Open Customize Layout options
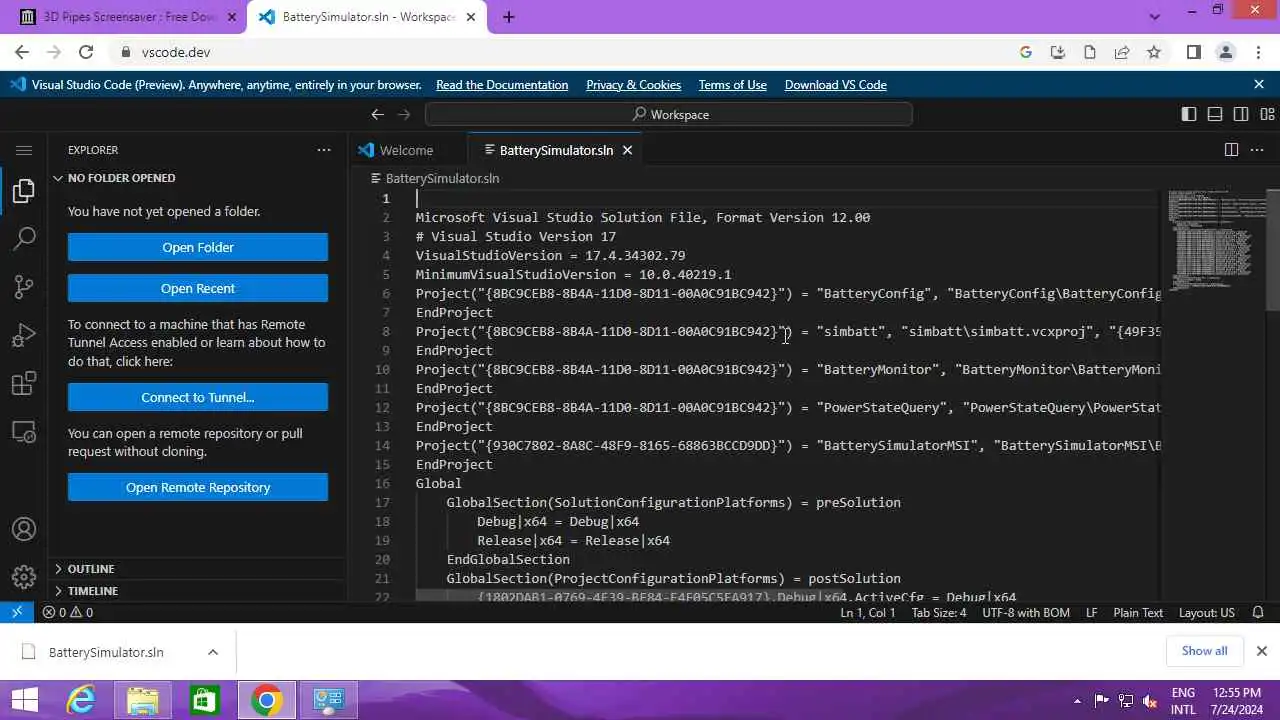 click(1267, 114)
